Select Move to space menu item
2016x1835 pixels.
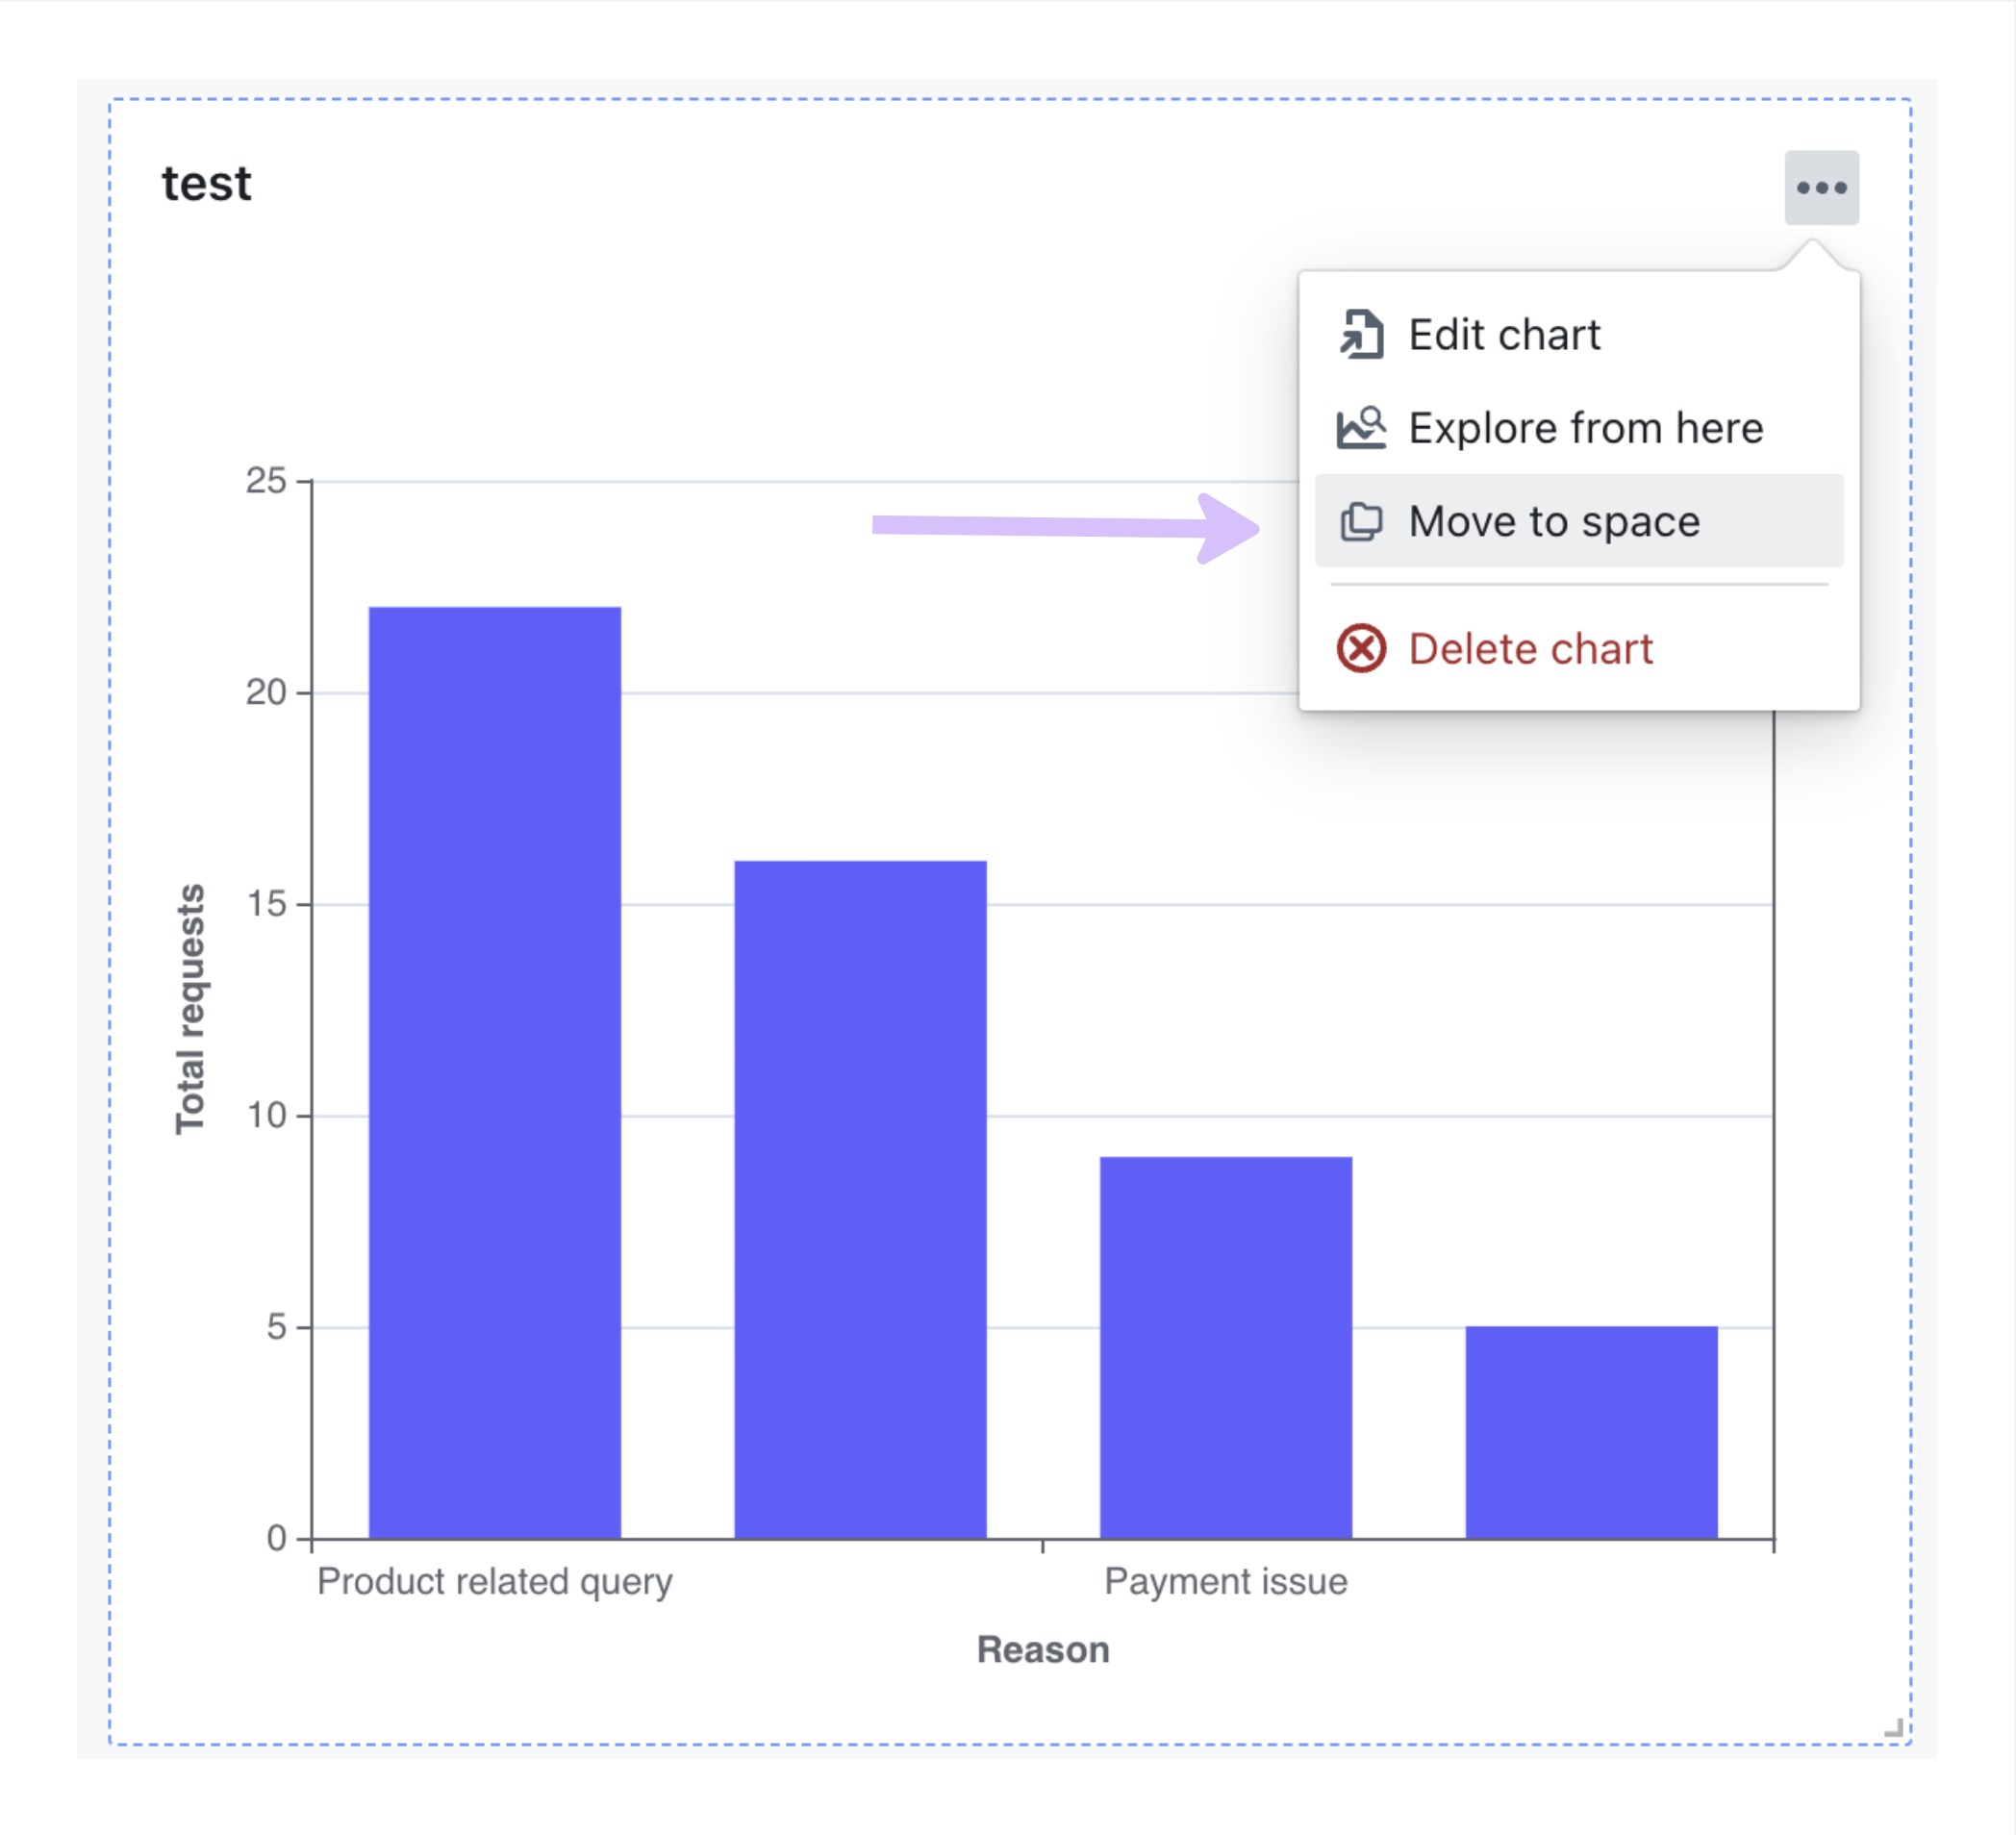coord(1579,521)
